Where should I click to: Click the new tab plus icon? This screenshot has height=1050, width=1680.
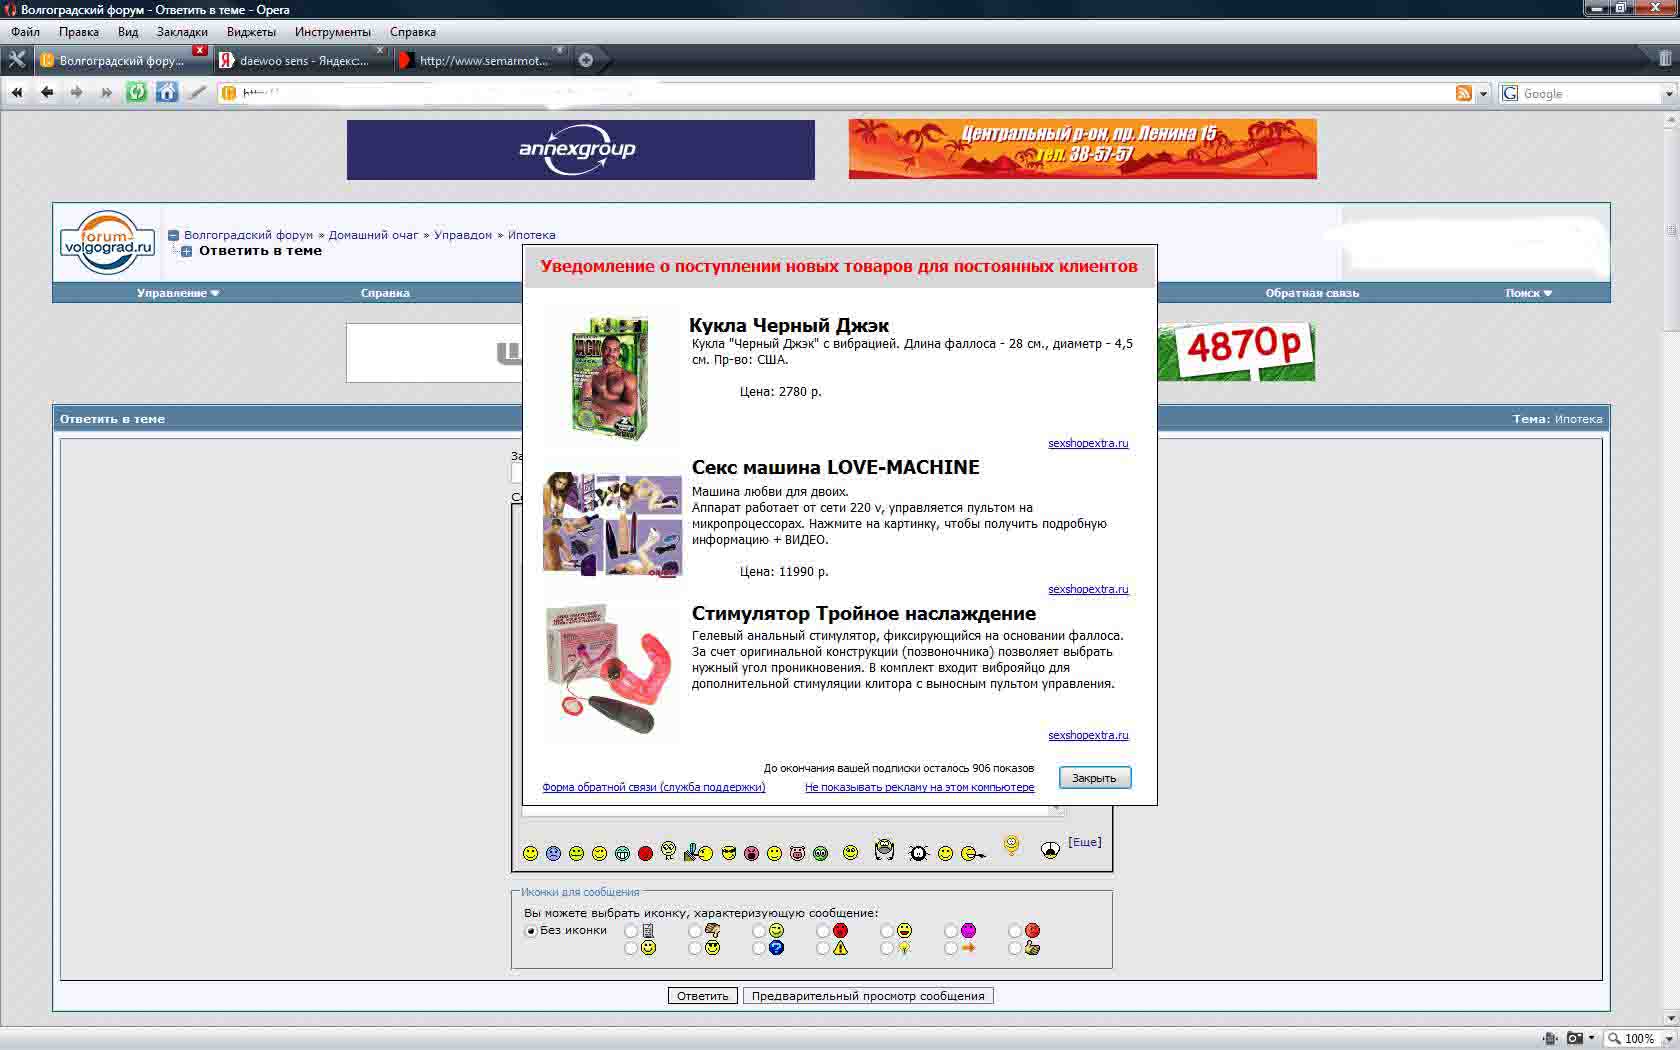pos(586,60)
